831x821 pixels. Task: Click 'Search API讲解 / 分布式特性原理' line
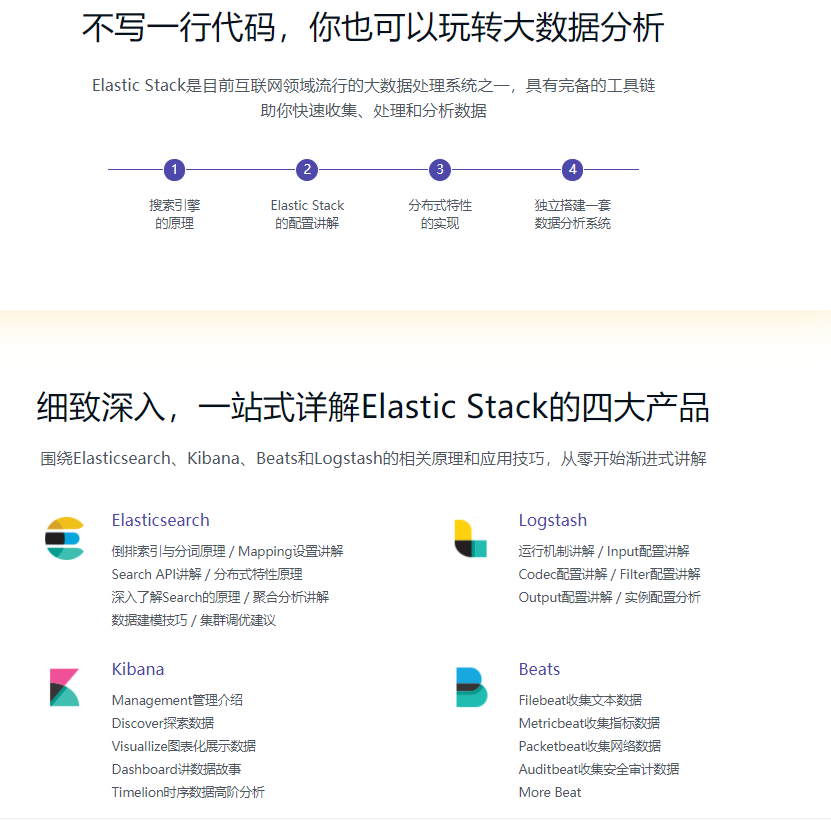(207, 574)
